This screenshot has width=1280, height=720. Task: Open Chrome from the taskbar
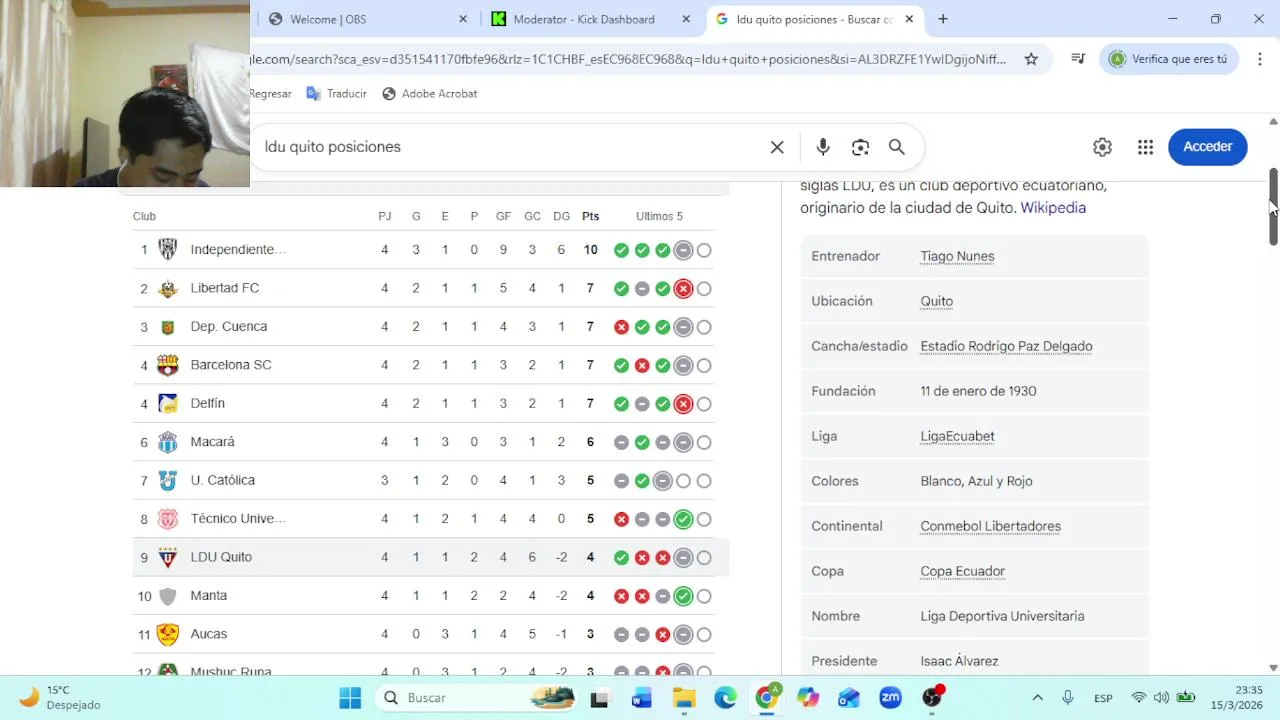point(767,698)
